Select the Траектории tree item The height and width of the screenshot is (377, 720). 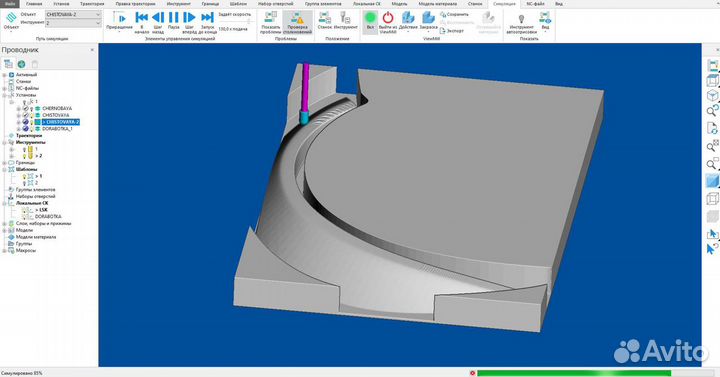(29, 136)
